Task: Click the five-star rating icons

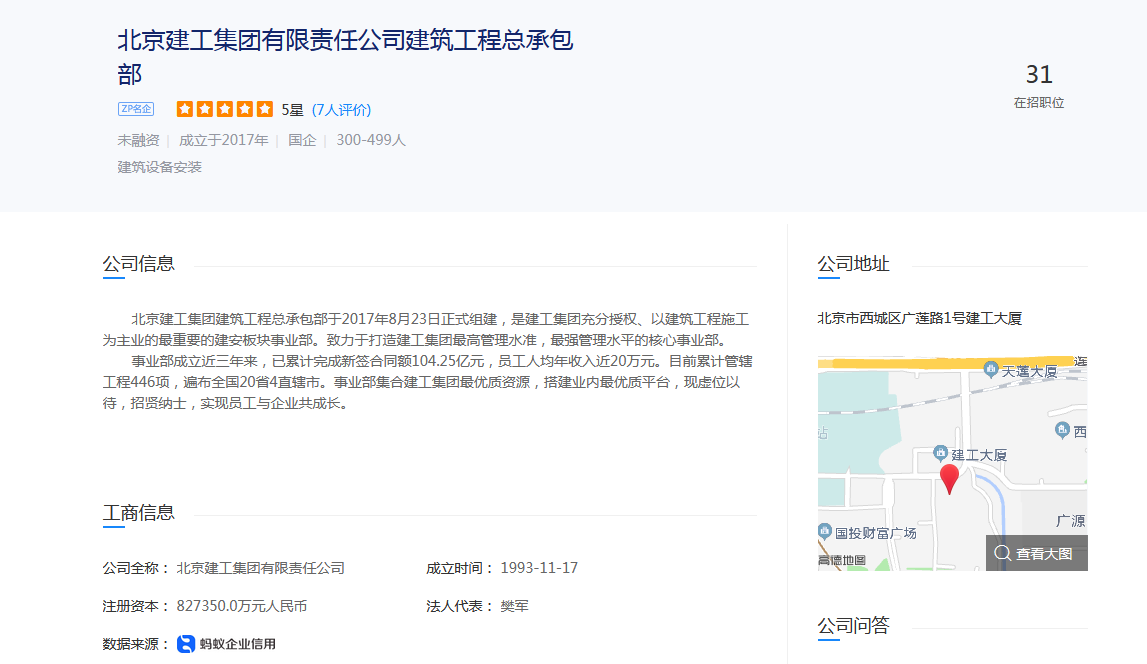Action: pyautogui.click(x=225, y=109)
